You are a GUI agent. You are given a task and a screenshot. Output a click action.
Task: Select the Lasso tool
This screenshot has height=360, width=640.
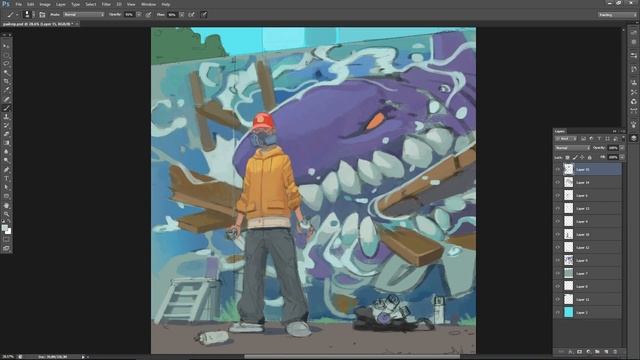[6, 64]
